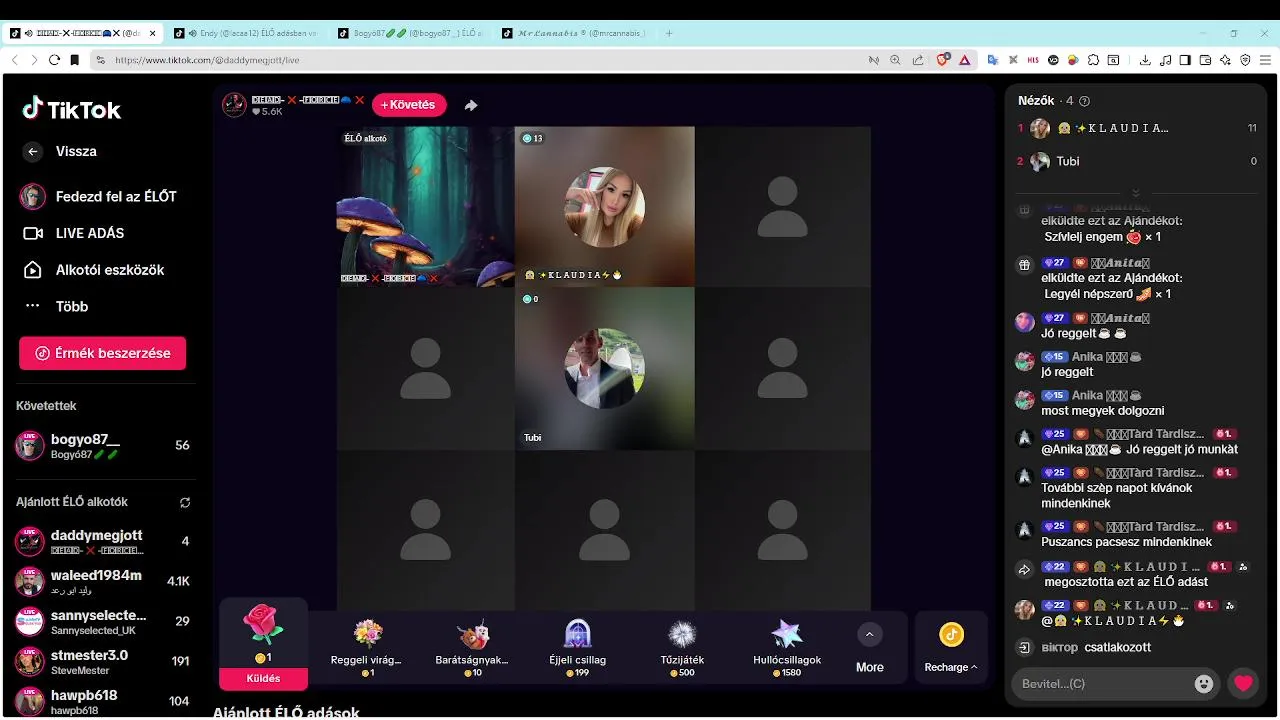Reload the page in browser

[x=54, y=60]
